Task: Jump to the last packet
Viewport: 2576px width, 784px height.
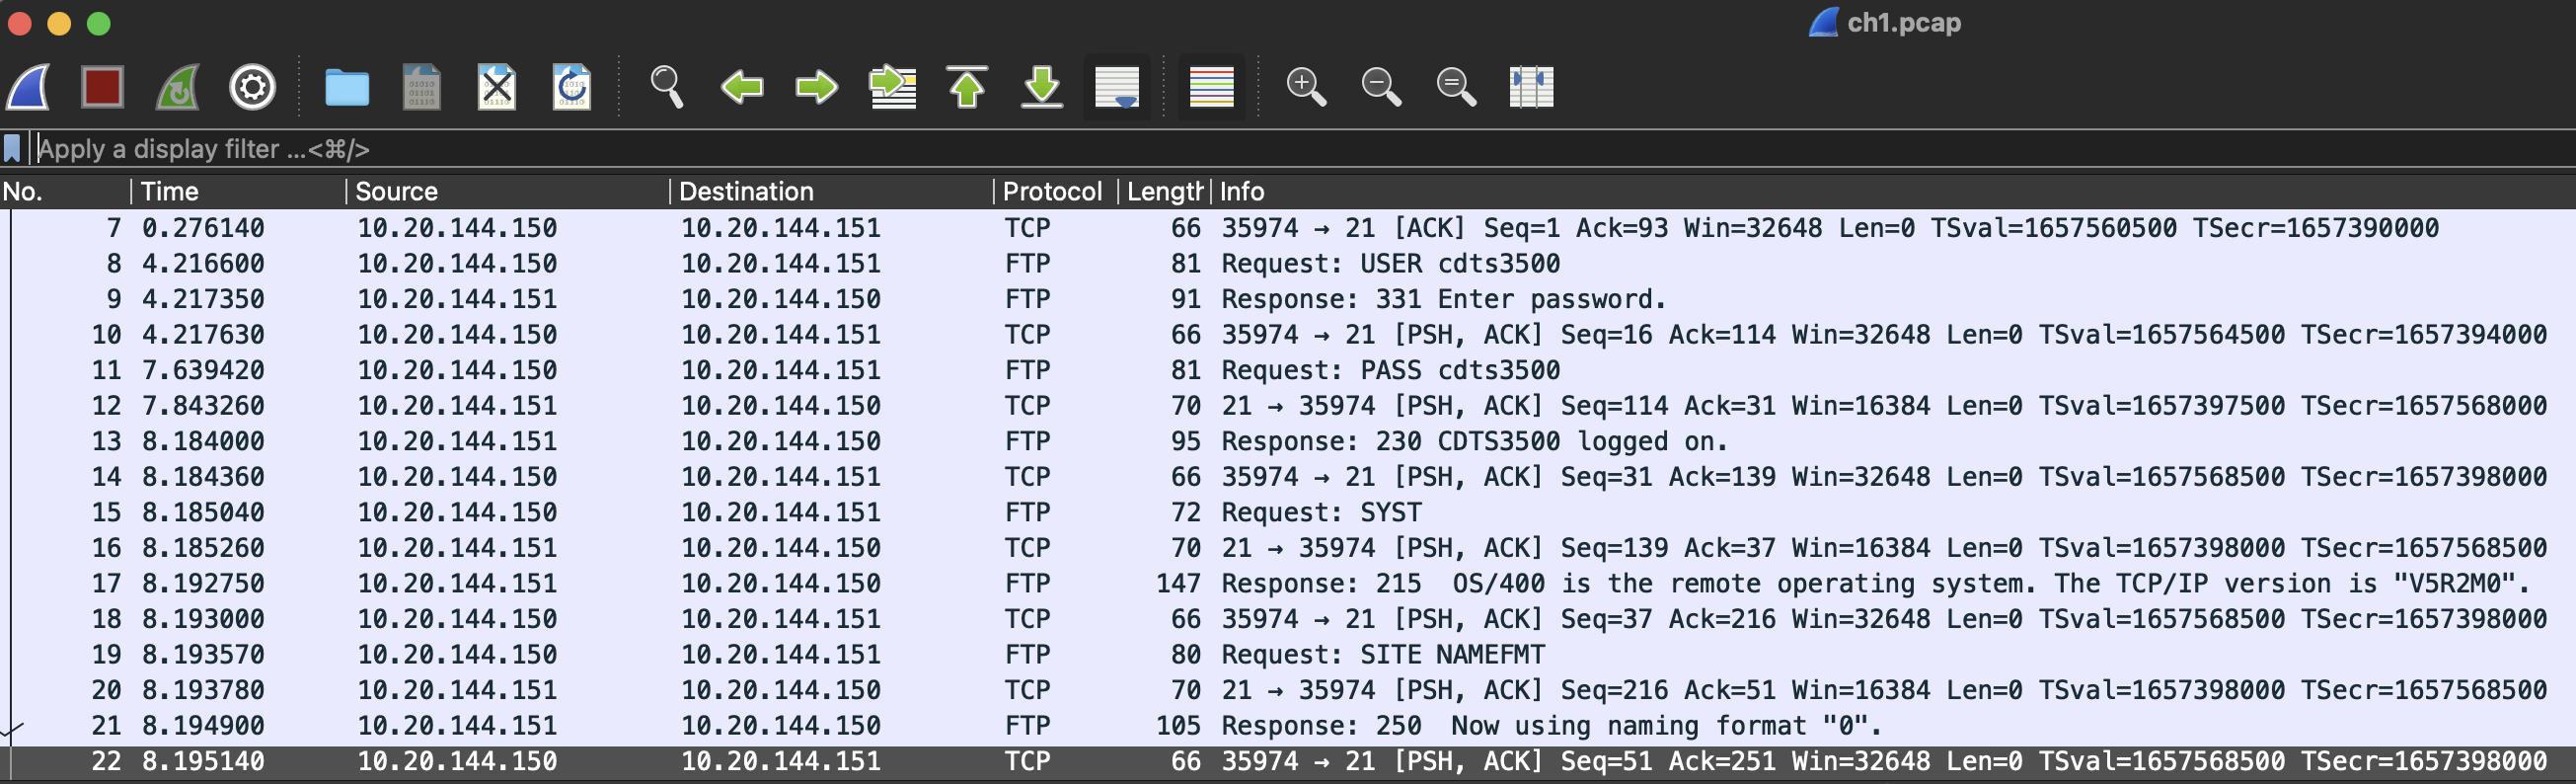Action: [x=1042, y=87]
